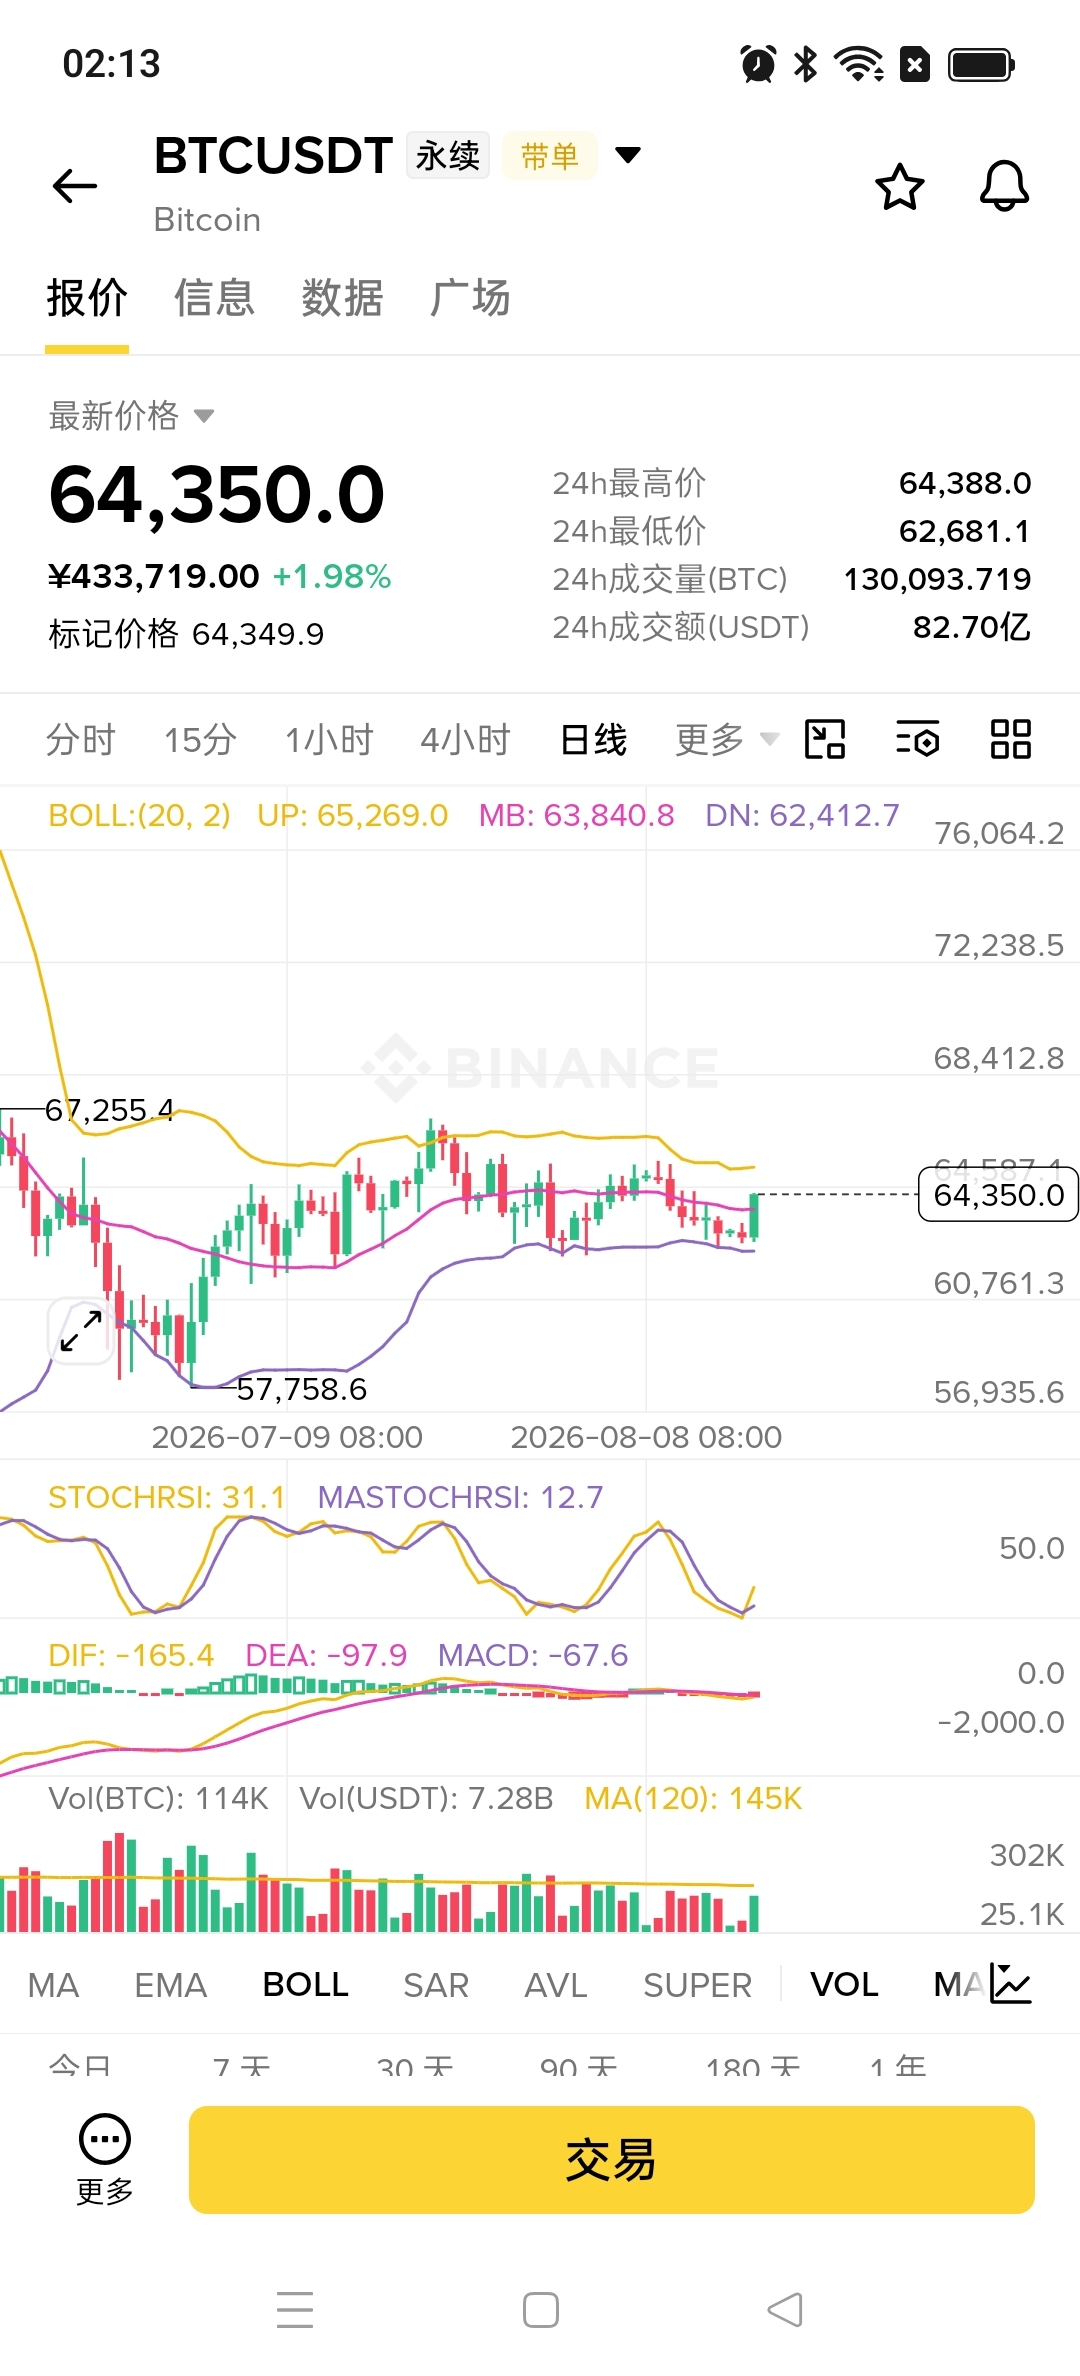Open the chart drawing tools icon

[x=825, y=740]
